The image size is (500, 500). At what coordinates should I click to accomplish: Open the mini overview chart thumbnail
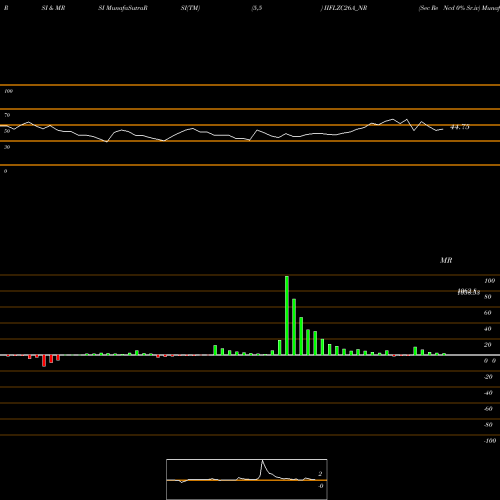tap(247, 479)
